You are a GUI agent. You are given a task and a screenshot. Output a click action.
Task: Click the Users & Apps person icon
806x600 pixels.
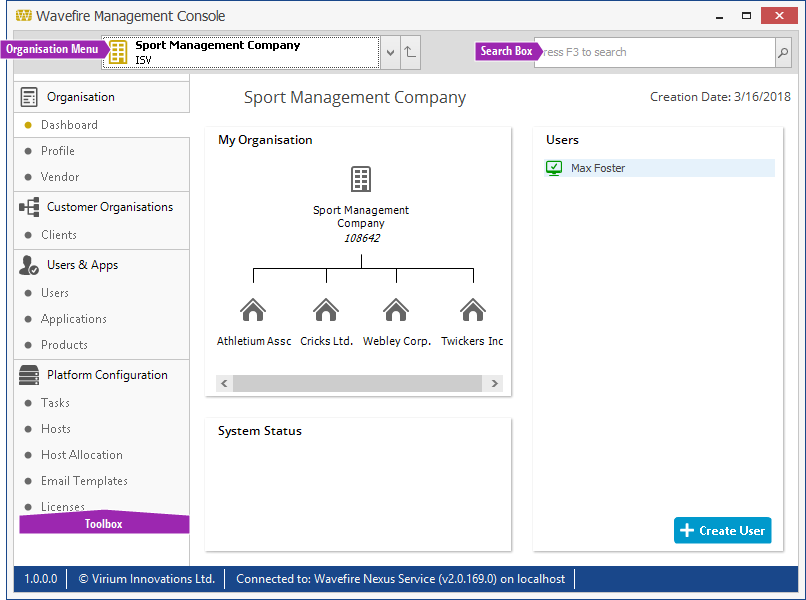coord(29,265)
